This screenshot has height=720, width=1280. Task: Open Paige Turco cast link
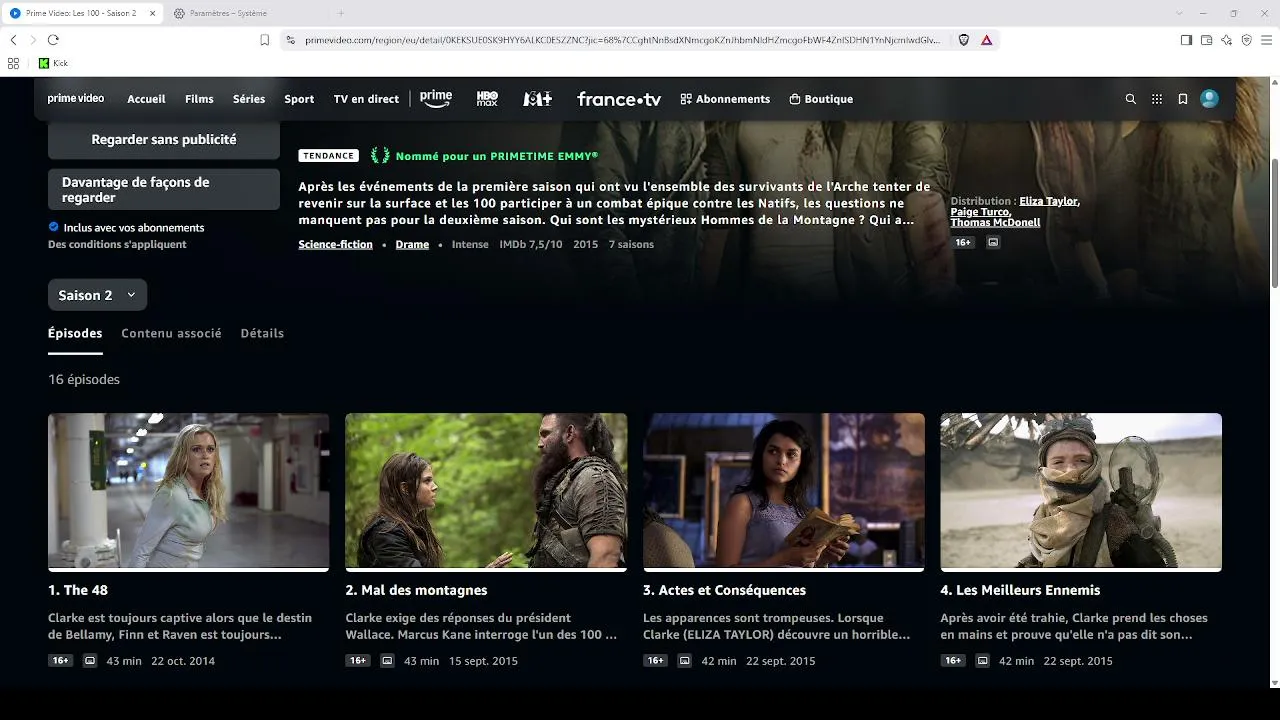pyautogui.click(x=980, y=212)
